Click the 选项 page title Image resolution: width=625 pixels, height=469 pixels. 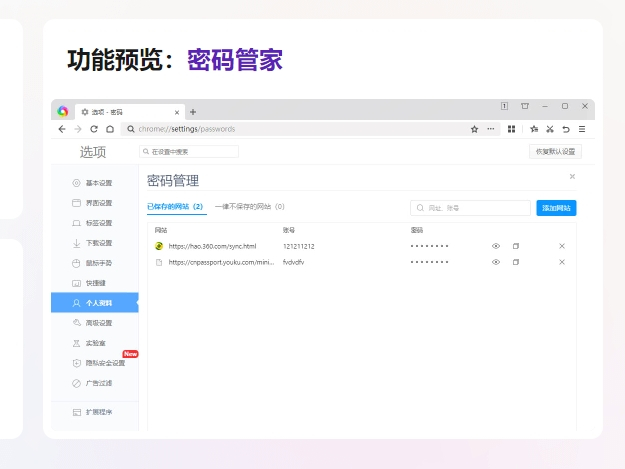(93, 152)
